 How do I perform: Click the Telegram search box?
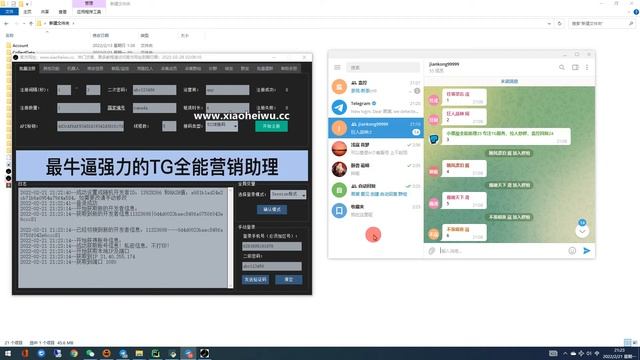tap(383, 67)
